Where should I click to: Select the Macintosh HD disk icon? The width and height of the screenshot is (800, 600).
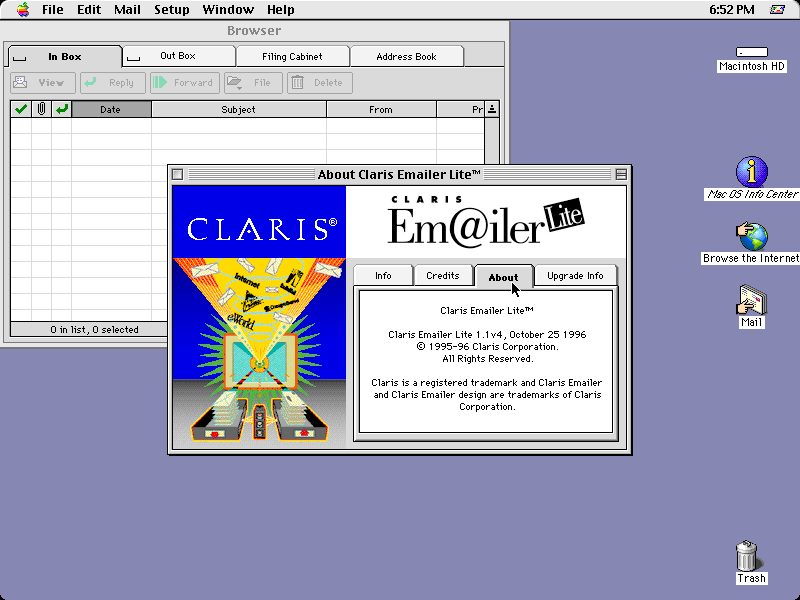click(x=752, y=59)
